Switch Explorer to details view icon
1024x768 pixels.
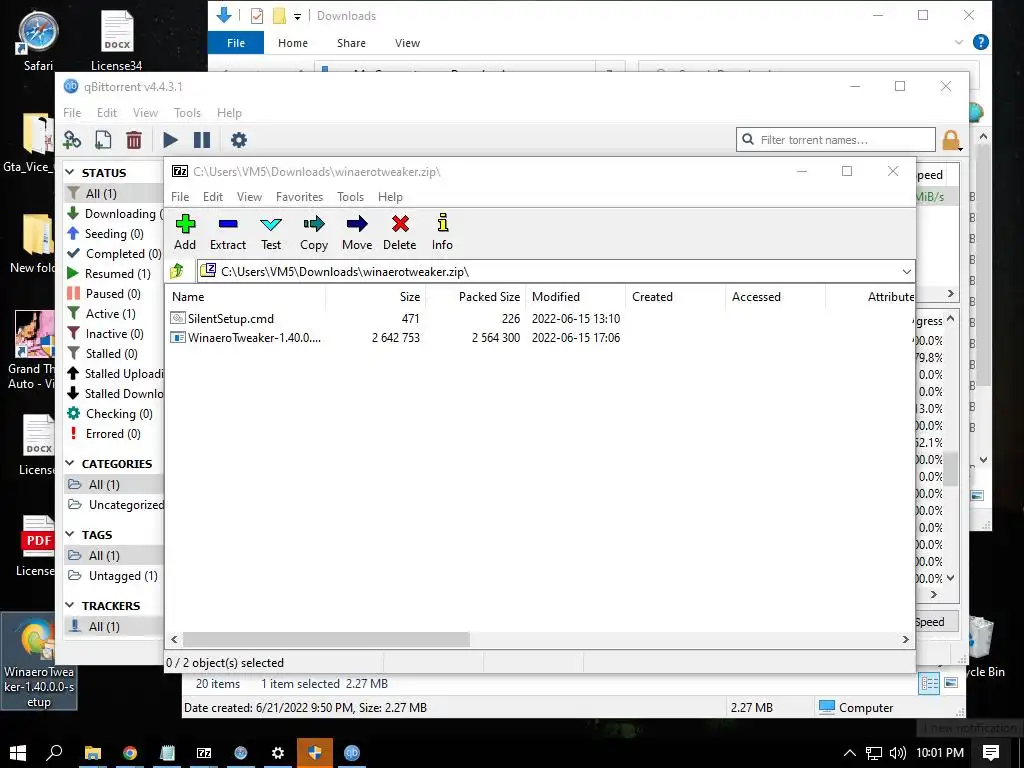[929, 684]
